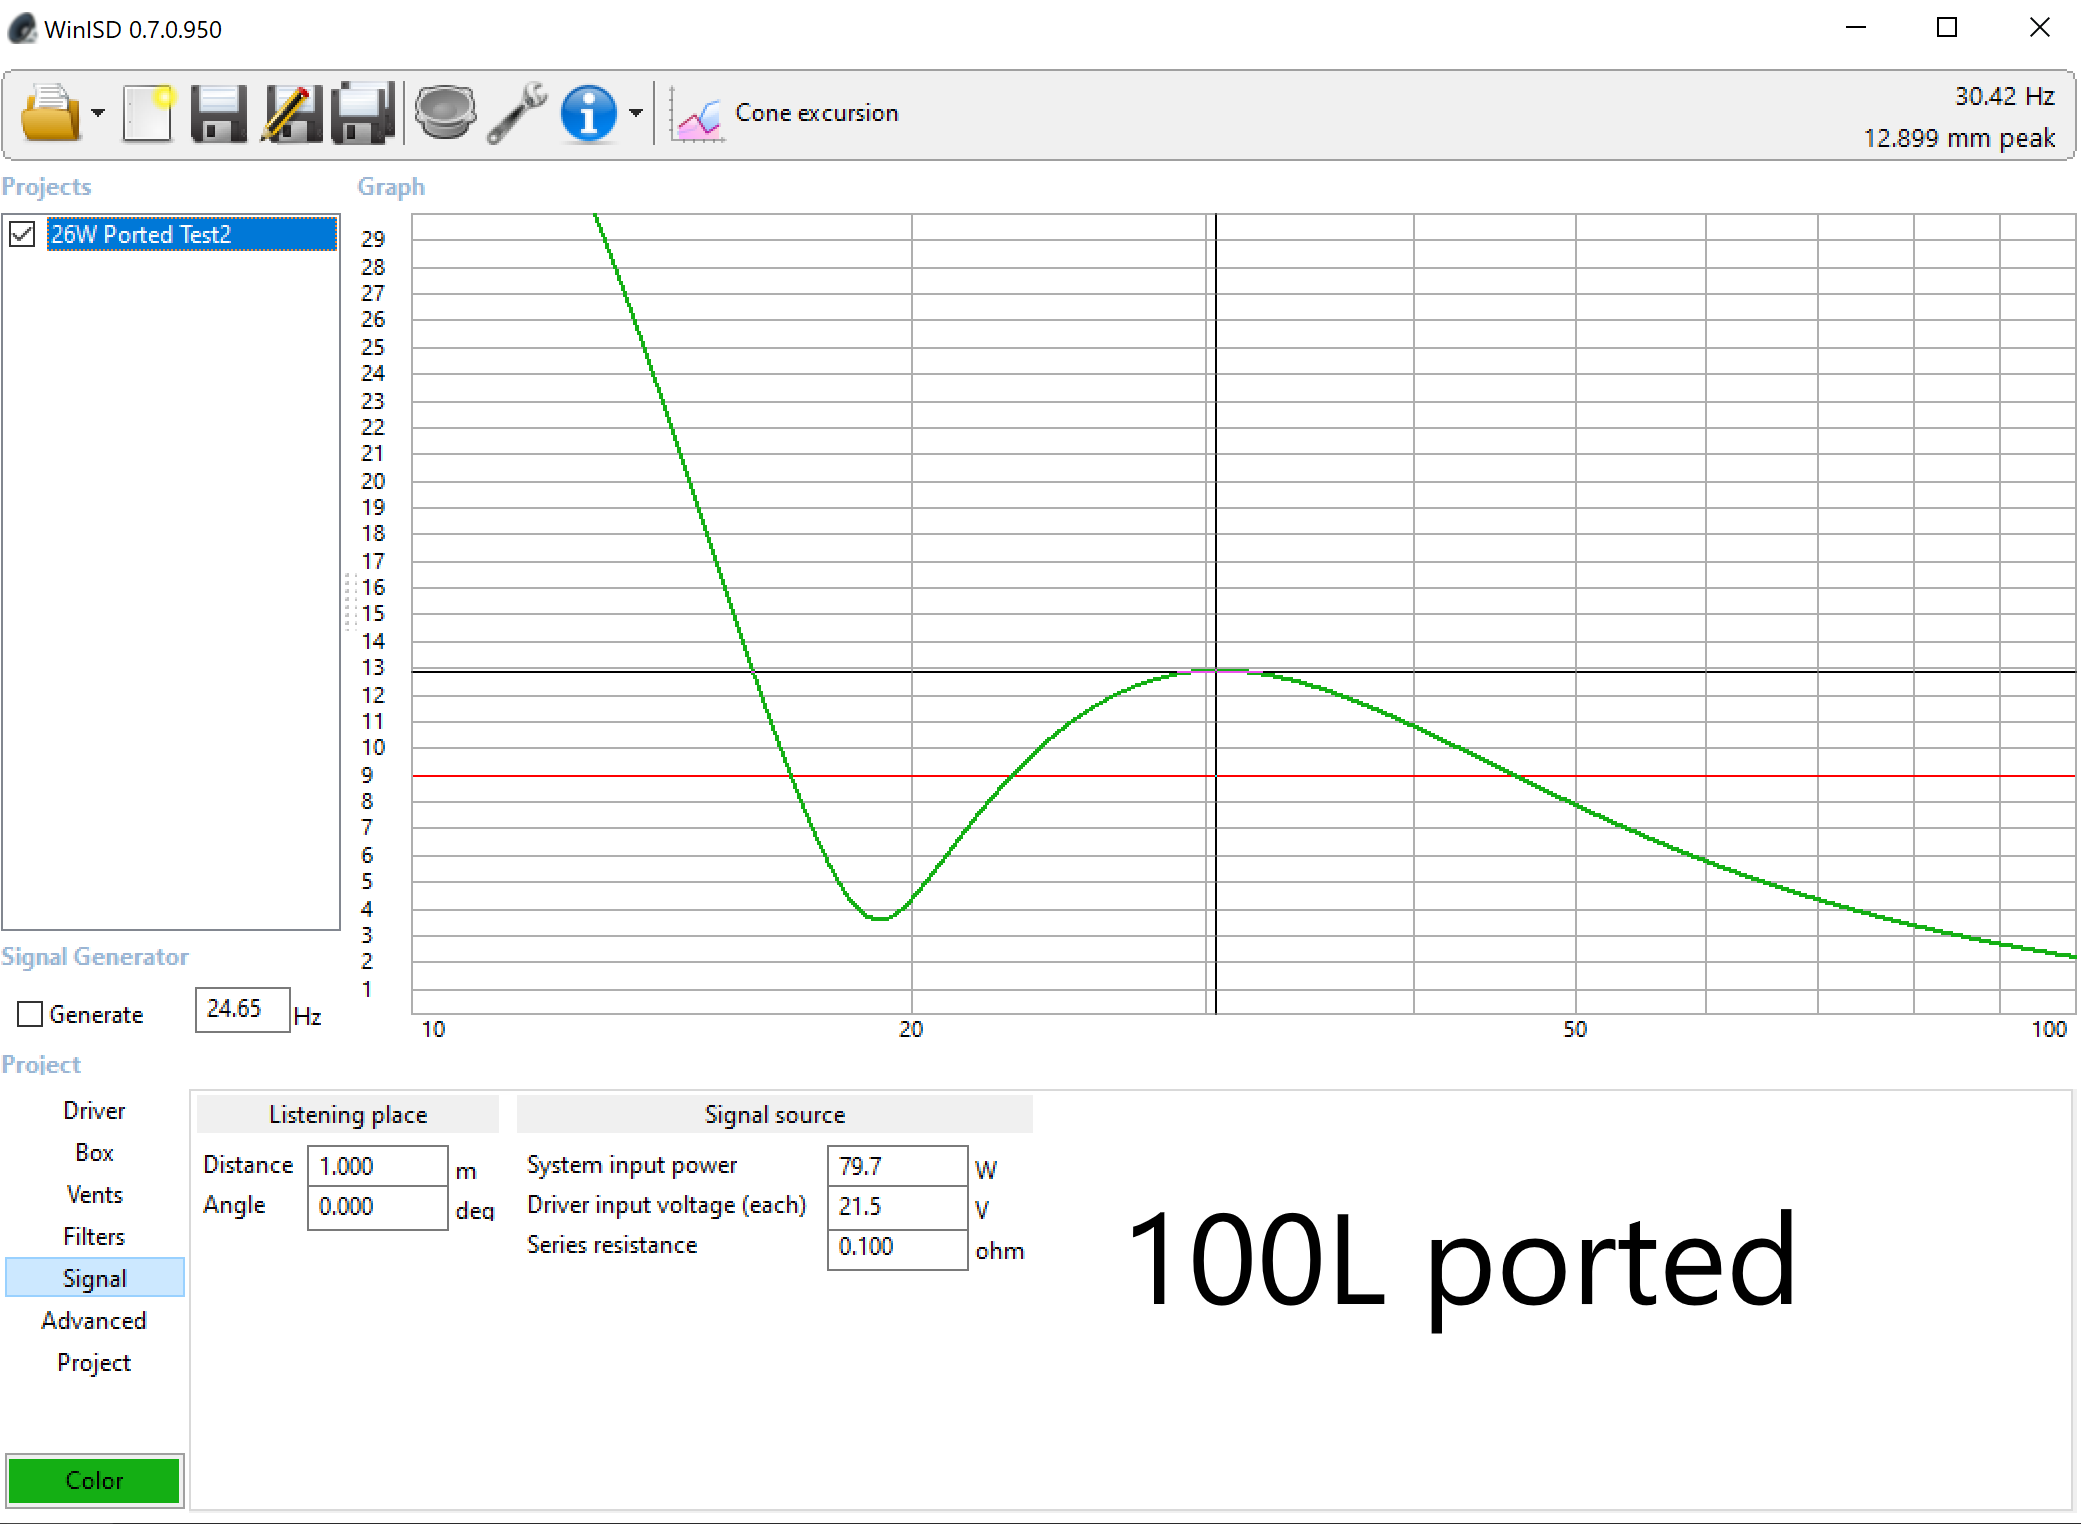
Task: Click the Signal source header
Action: pos(775,1115)
